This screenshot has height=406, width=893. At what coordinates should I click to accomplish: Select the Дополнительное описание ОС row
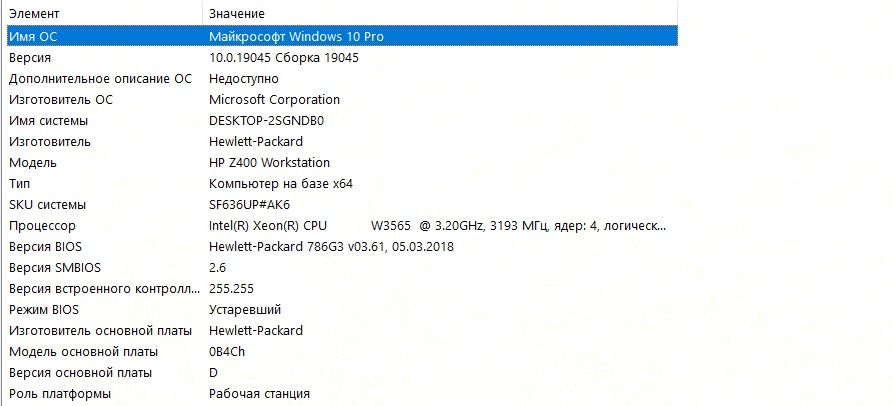[99, 78]
